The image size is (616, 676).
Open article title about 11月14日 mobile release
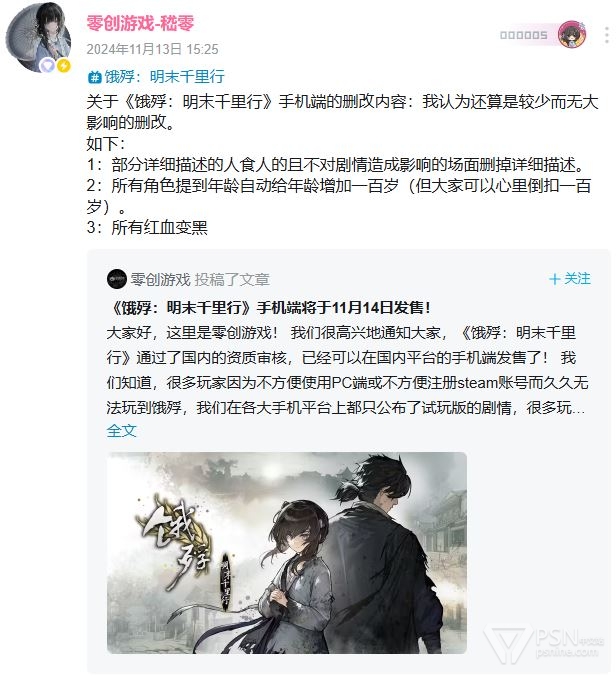269,307
